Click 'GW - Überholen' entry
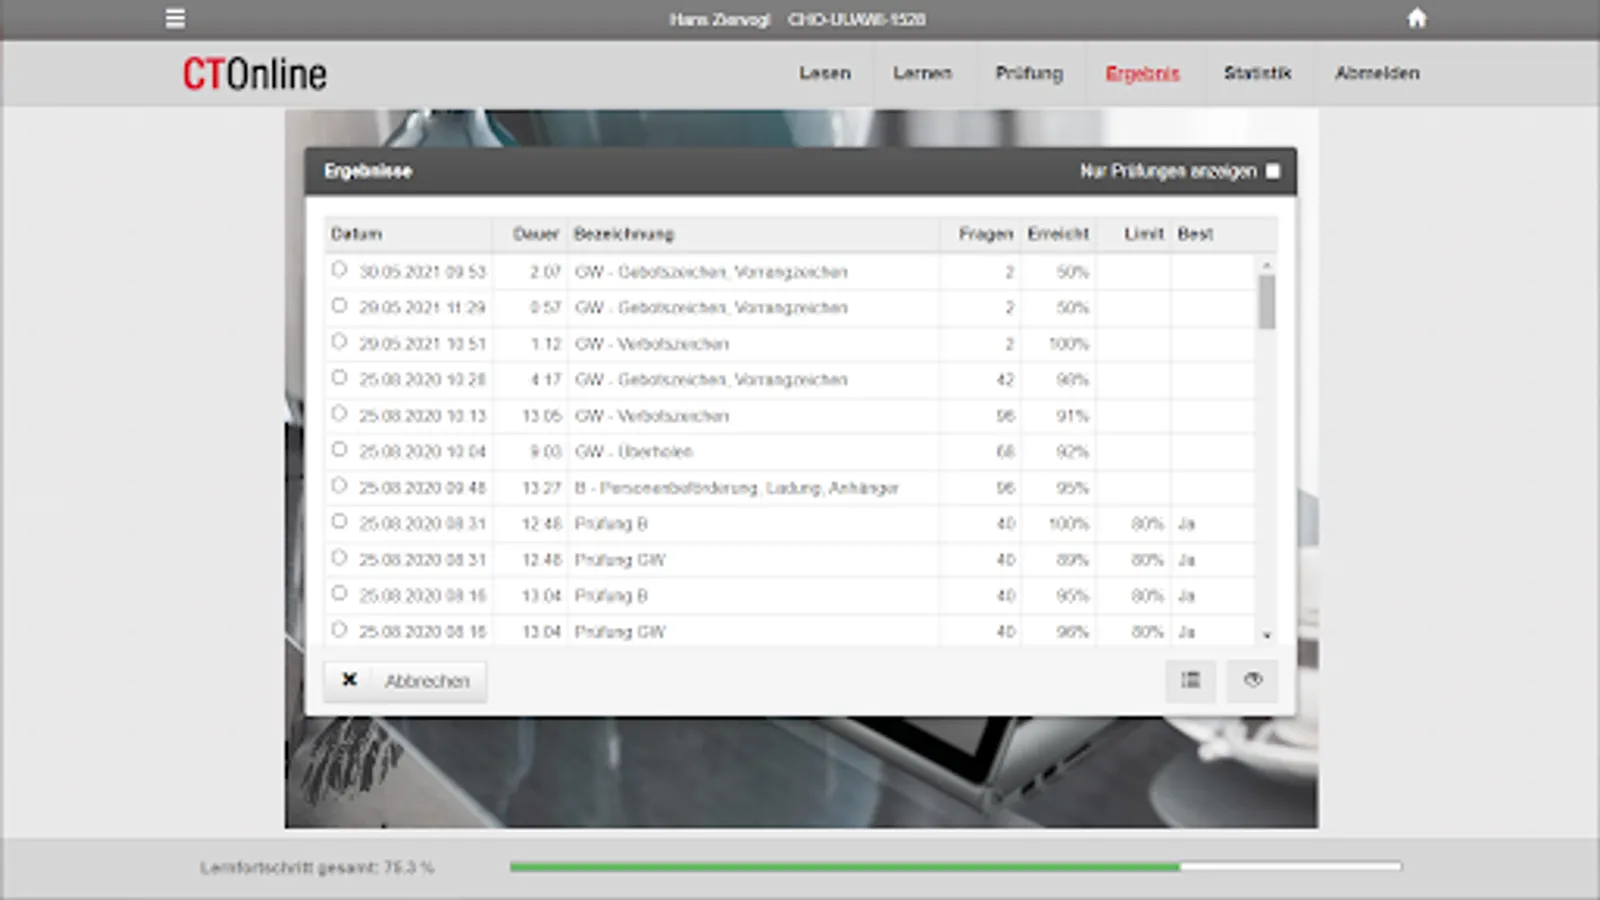This screenshot has width=1600, height=900. click(x=634, y=452)
